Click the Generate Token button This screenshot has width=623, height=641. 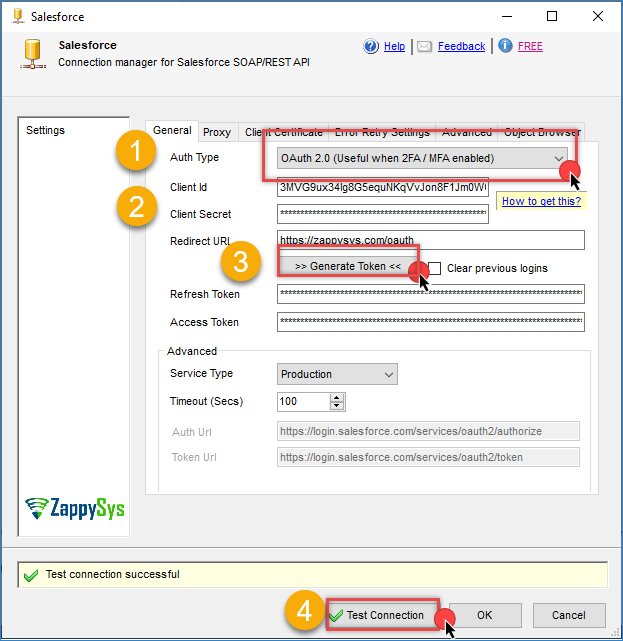pyautogui.click(x=348, y=266)
